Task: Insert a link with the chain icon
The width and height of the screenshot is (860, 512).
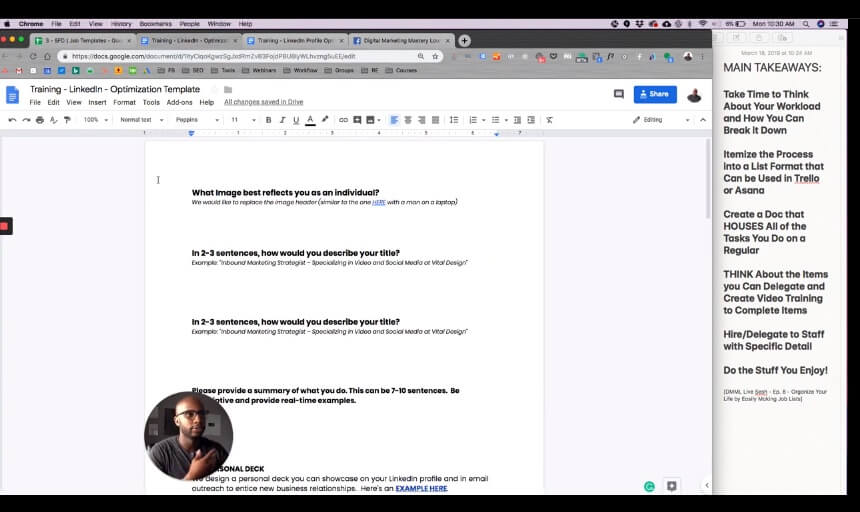Action: coord(343,120)
